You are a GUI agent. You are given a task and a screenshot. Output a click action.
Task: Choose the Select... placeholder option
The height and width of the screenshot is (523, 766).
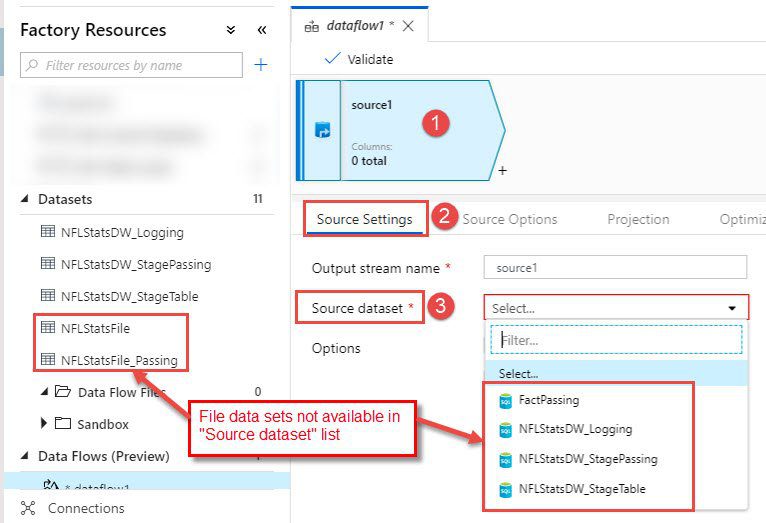pos(617,374)
